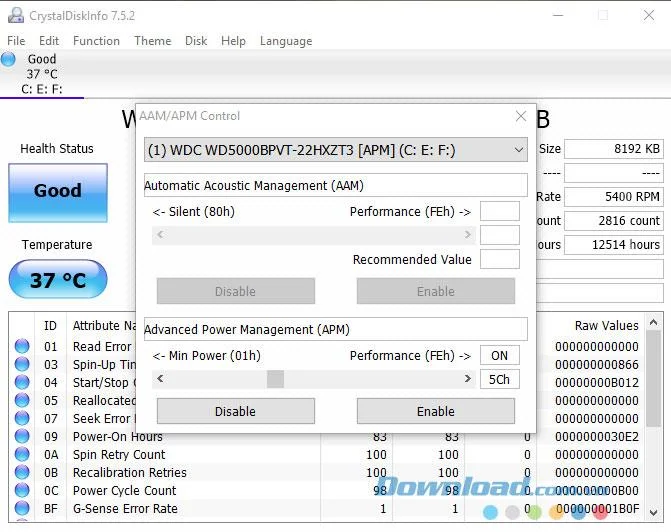
Task: Click the status orb for G-Sense Error Rate
Action: pyautogui.click(x=22, y=508)
